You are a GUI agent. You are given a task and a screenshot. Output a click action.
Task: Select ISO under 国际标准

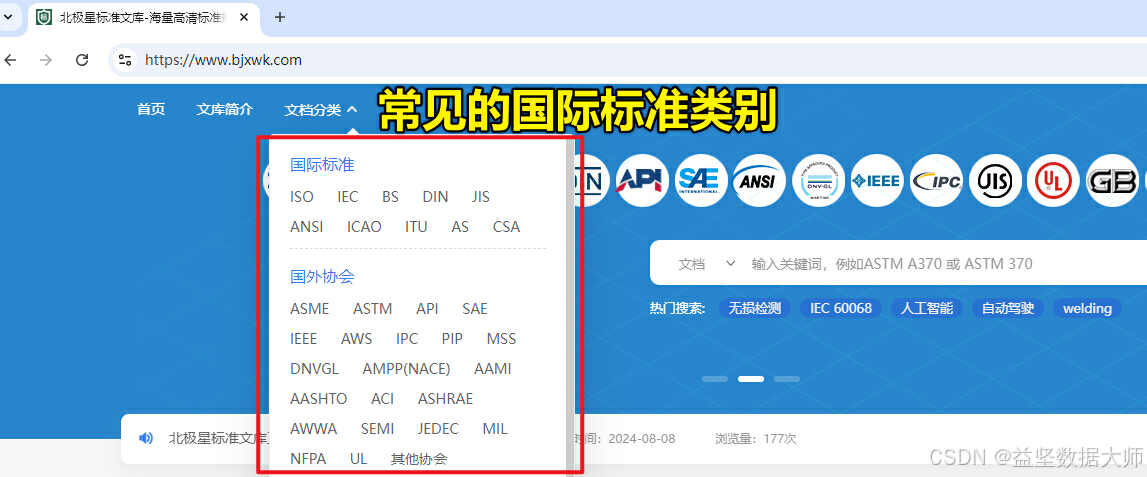(x=301, y=197)
